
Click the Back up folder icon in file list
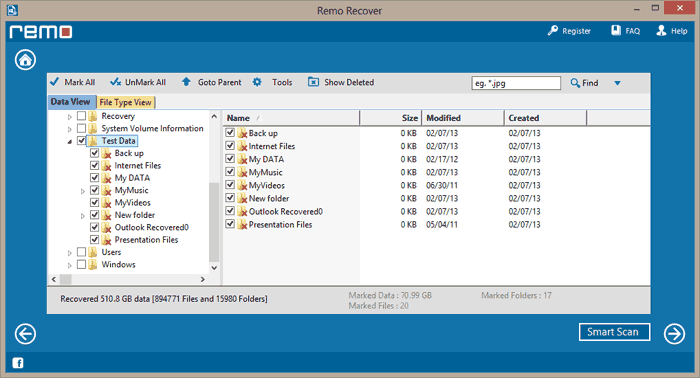pos(242,133)
